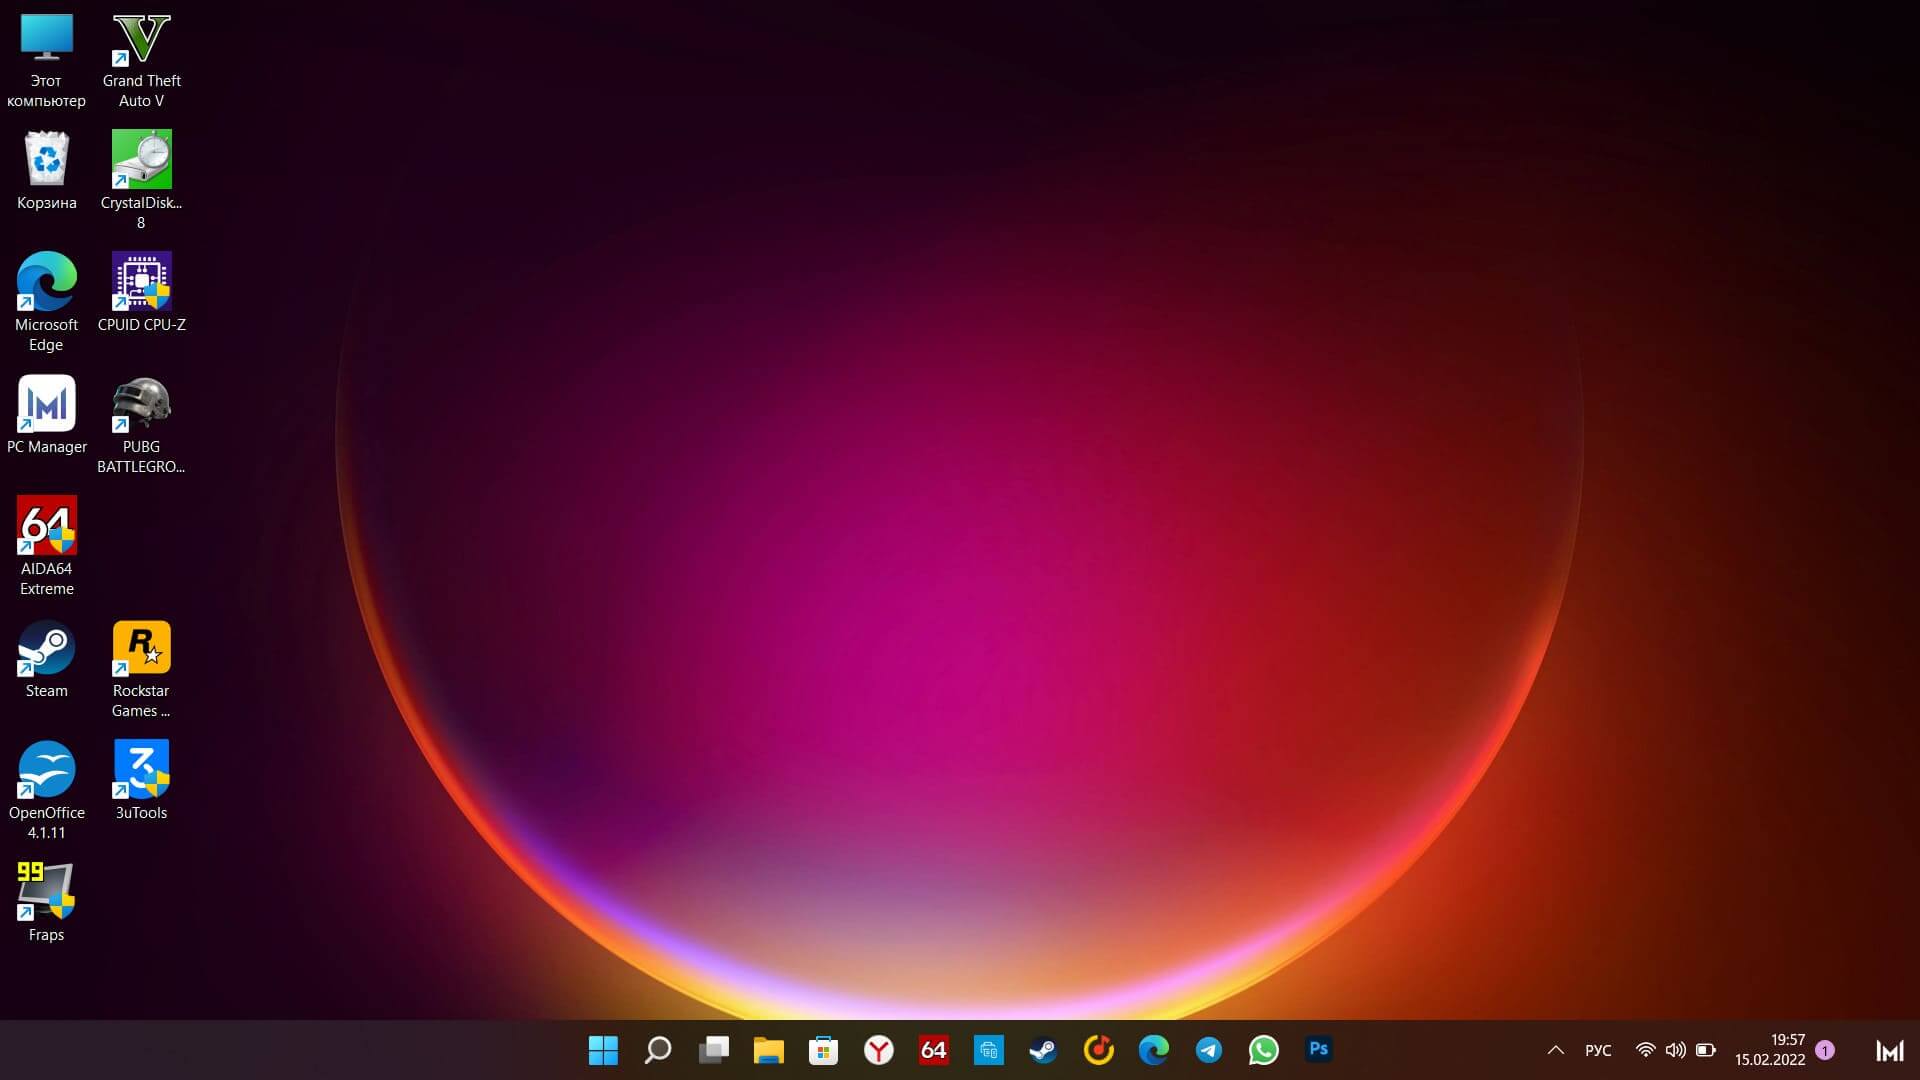Open notification badge next to clock
The image size is (1920, 1080).
coord(1825,1050)
